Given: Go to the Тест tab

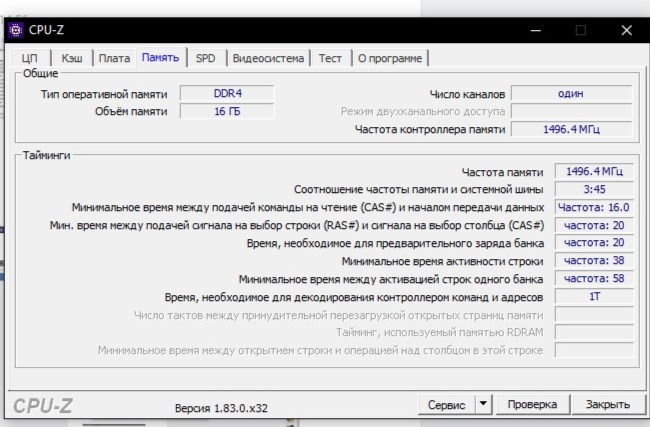Looking at the screenshot, I should pyautogui.click(x=330, y=59).
